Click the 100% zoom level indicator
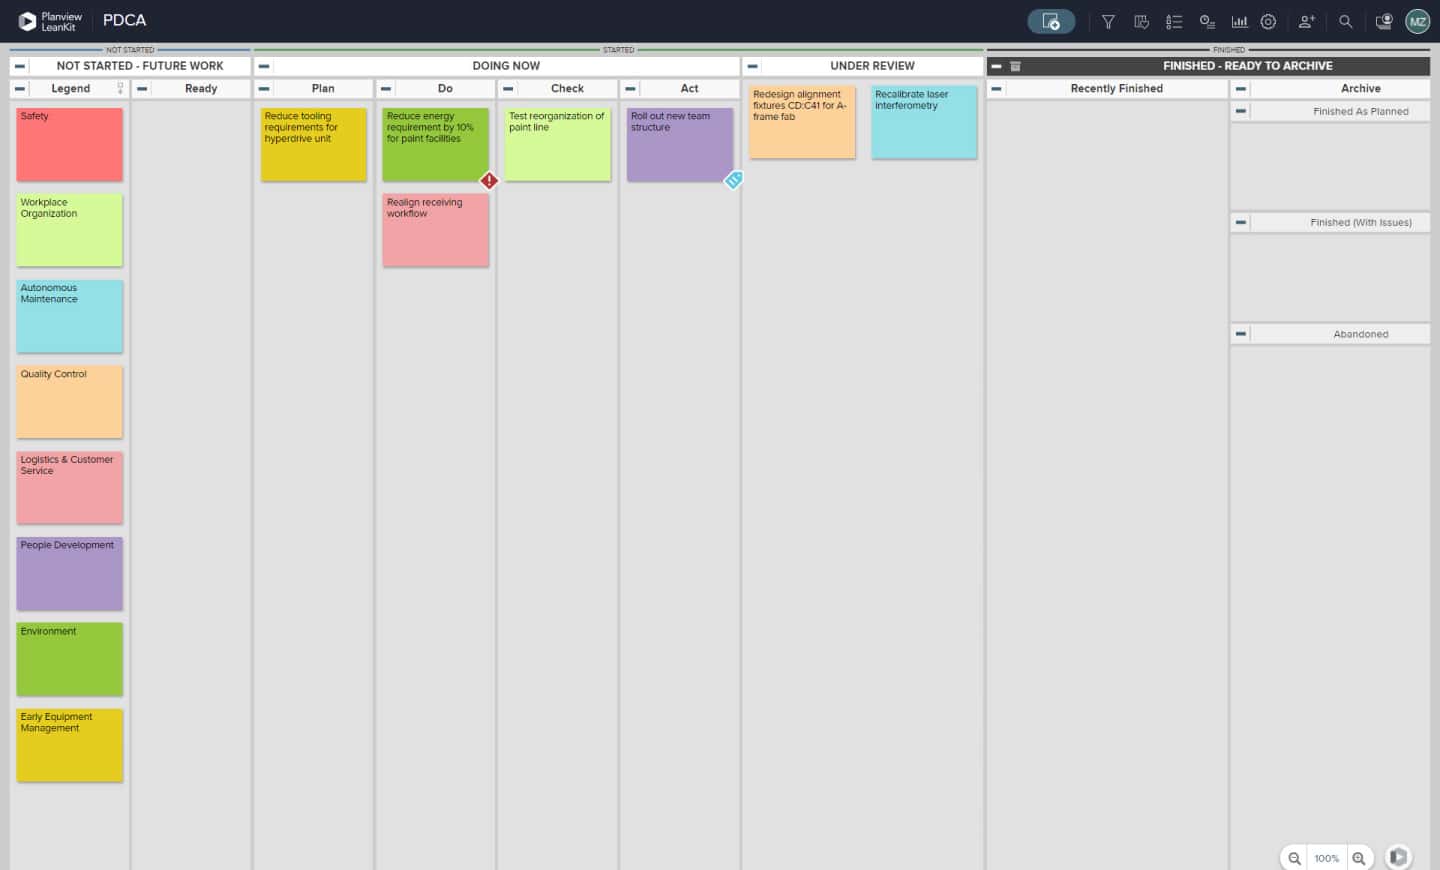The image size is (1440, 870). (1326, 858)
